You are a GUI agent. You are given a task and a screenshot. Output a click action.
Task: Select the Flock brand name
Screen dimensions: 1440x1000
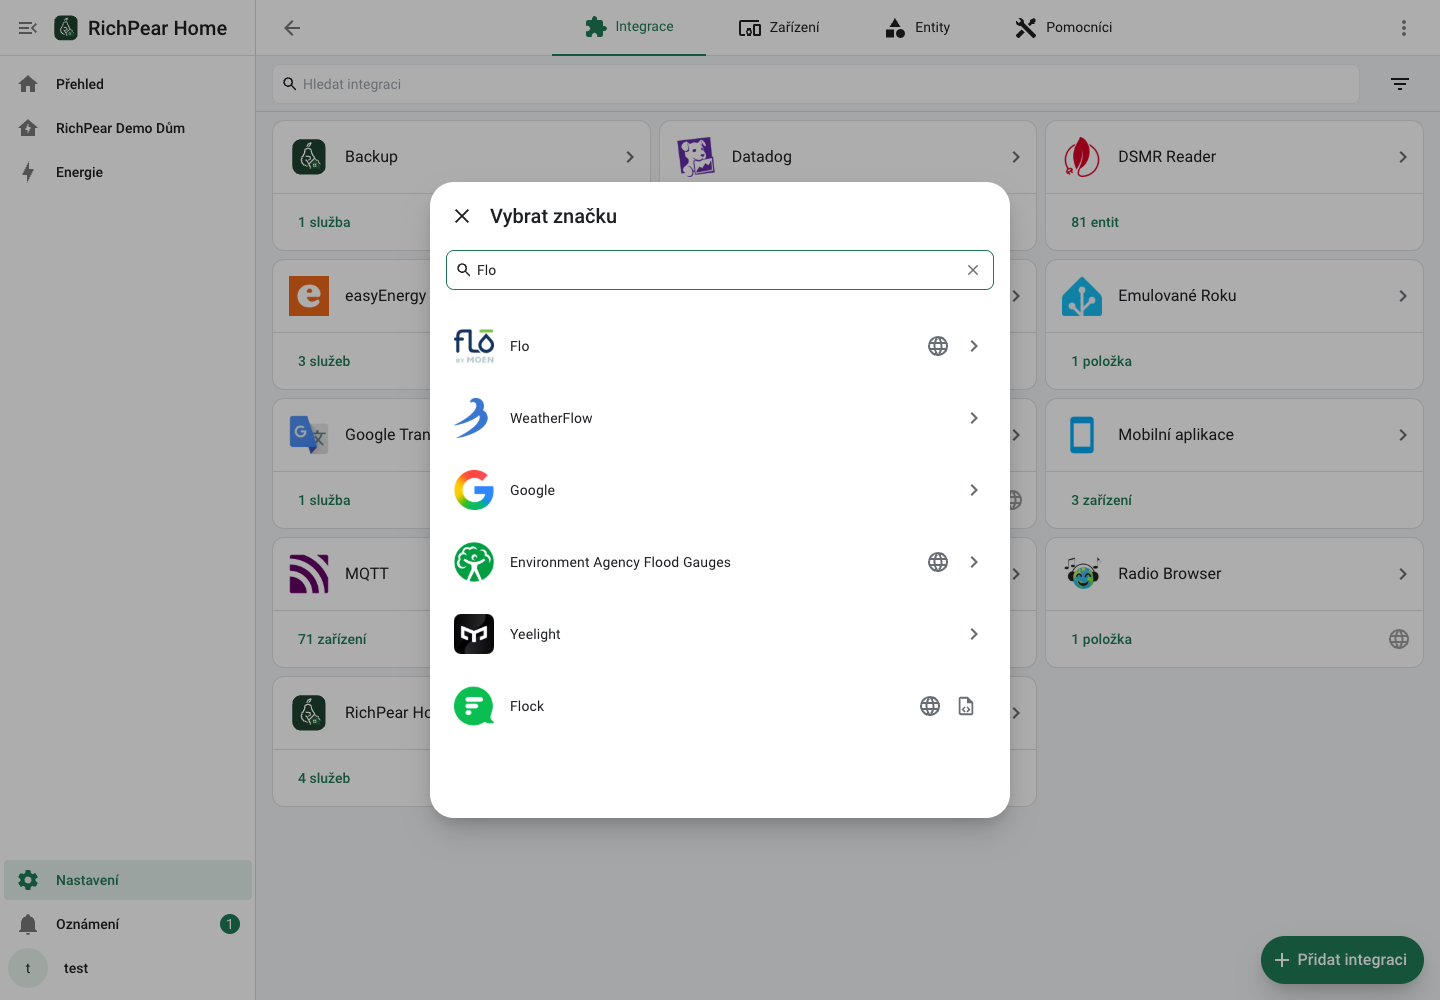pyautogui.click(x=527, y=706)
